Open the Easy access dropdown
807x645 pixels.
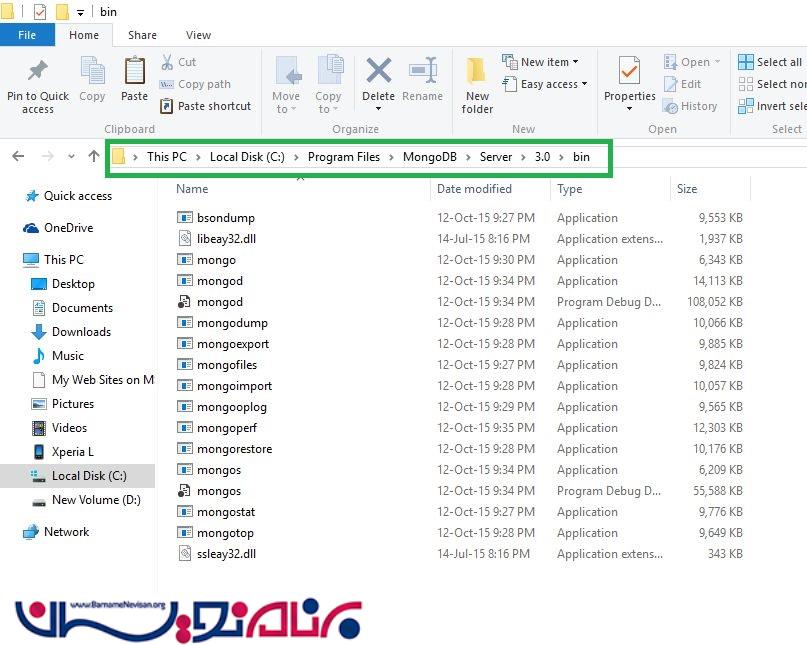click(x=545, y=84)
